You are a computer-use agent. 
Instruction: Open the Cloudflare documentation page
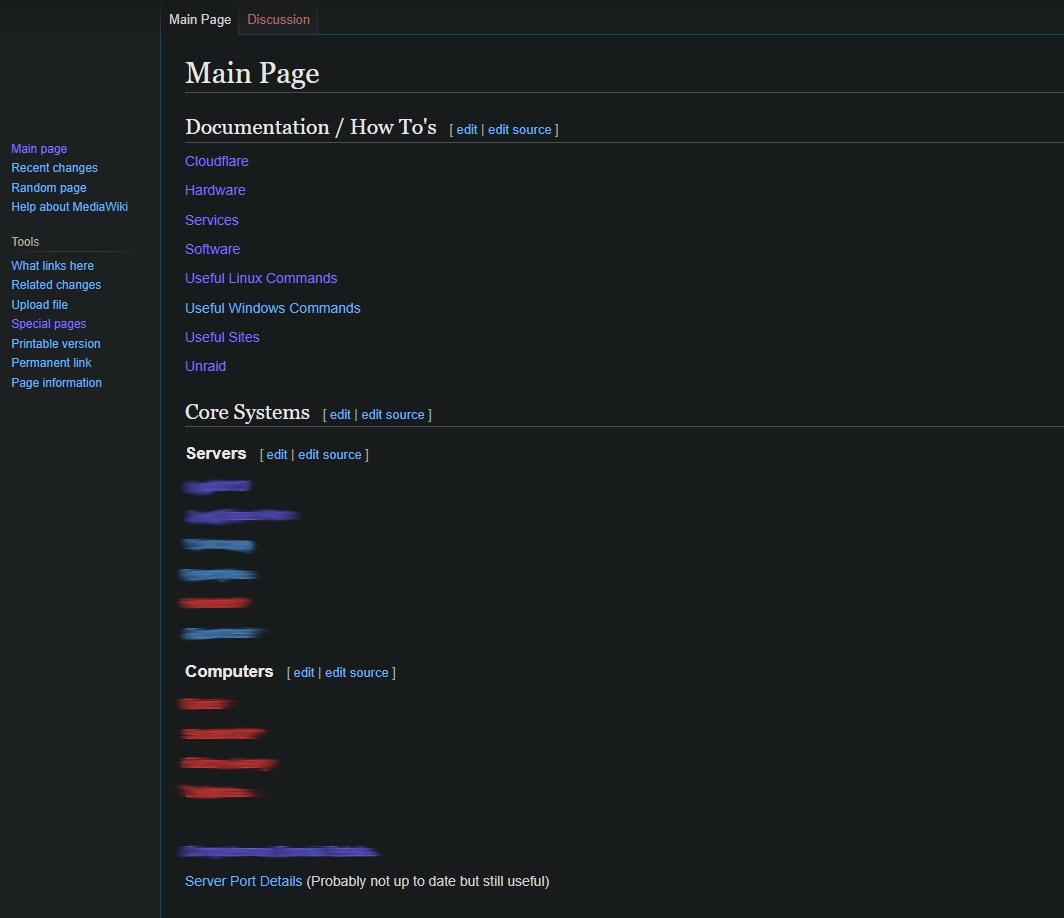tap(216, 161)
